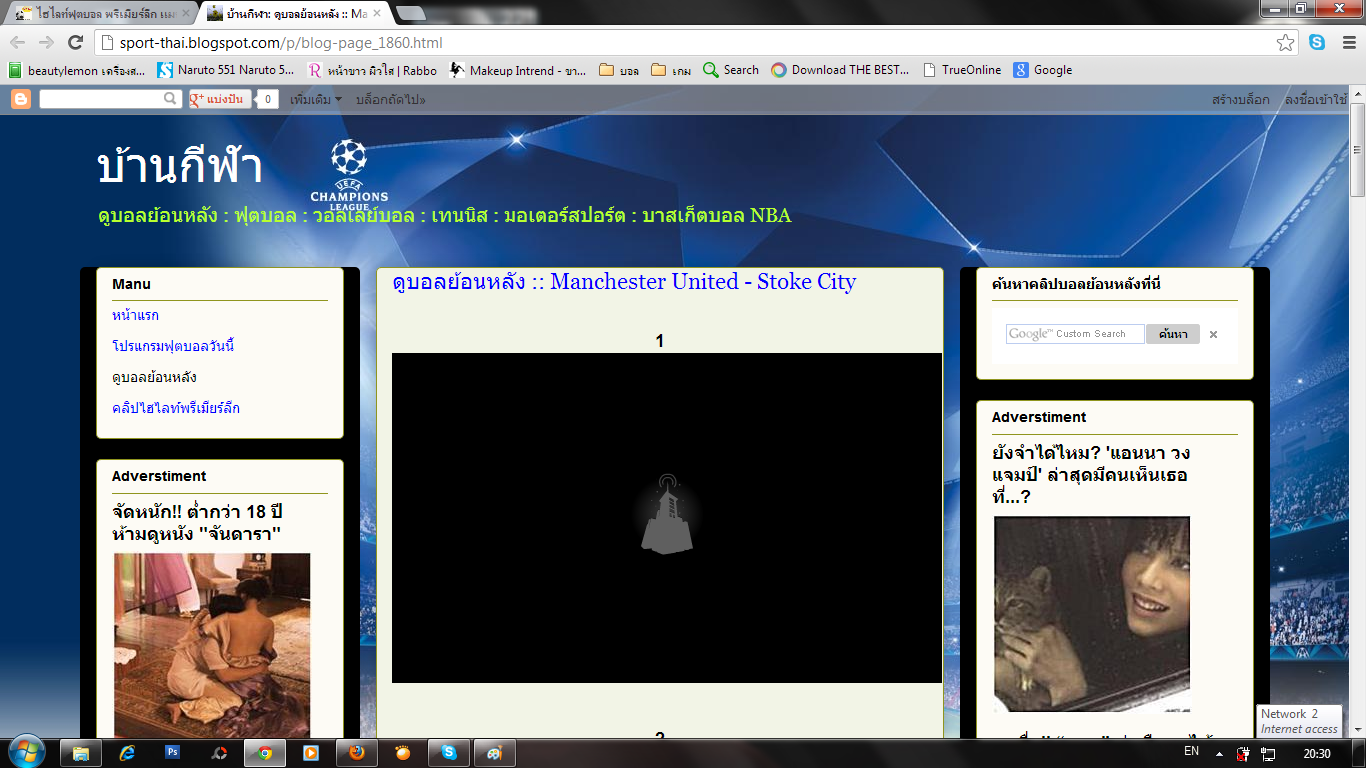Image resolution: width=1366 pixels, height=768 pixels.
Task: Click the browser back arrow
Action: click(x=18, y=42)
